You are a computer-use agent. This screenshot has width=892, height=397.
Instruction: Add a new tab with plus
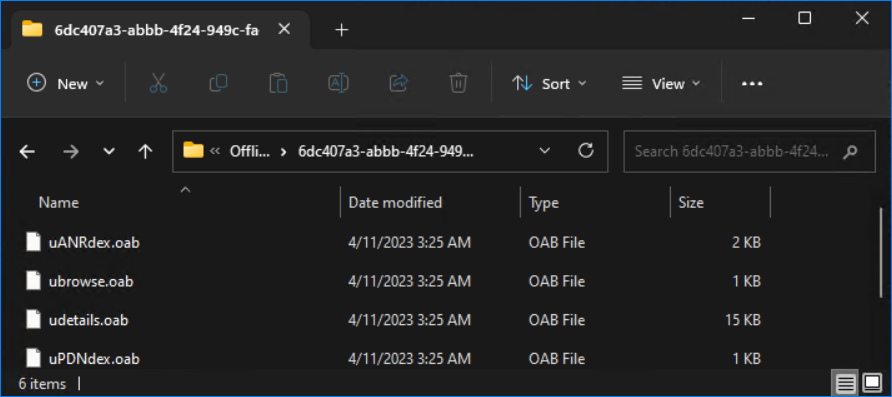click(341, 30)
